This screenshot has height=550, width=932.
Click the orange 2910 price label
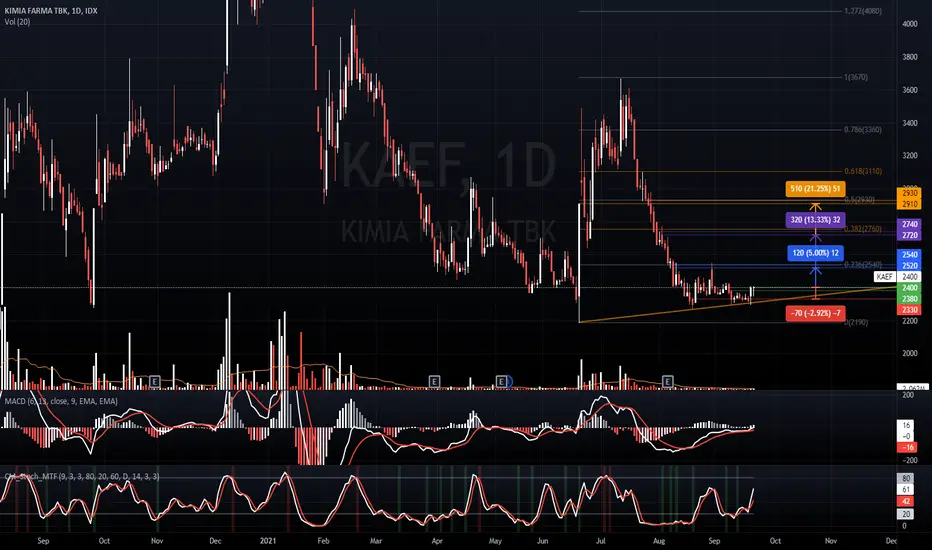pyautogui.click(x=909, y=204)
